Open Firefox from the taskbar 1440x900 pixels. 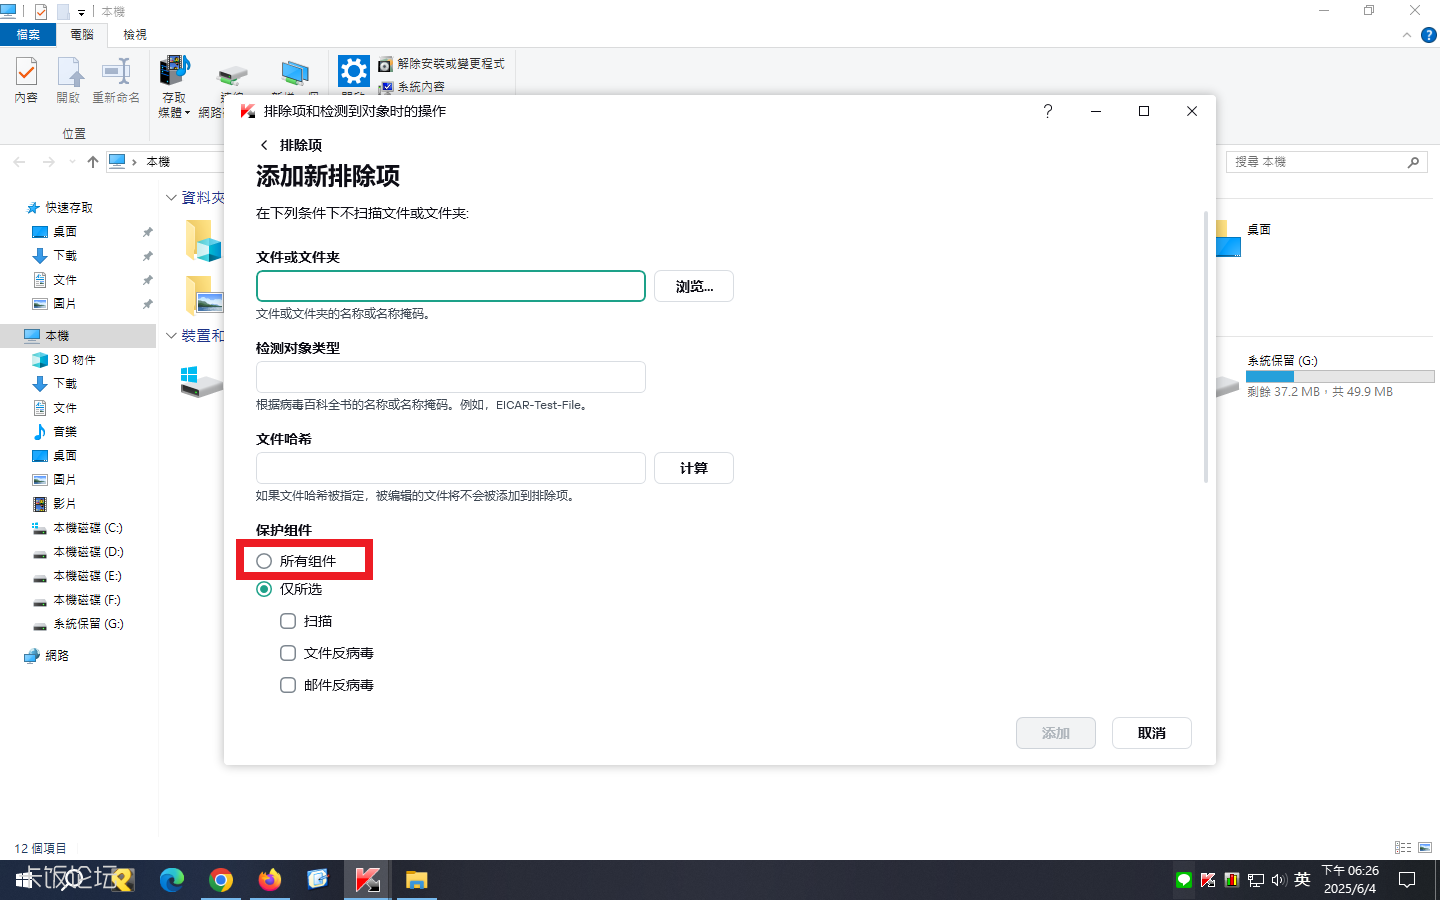point(270,880)
